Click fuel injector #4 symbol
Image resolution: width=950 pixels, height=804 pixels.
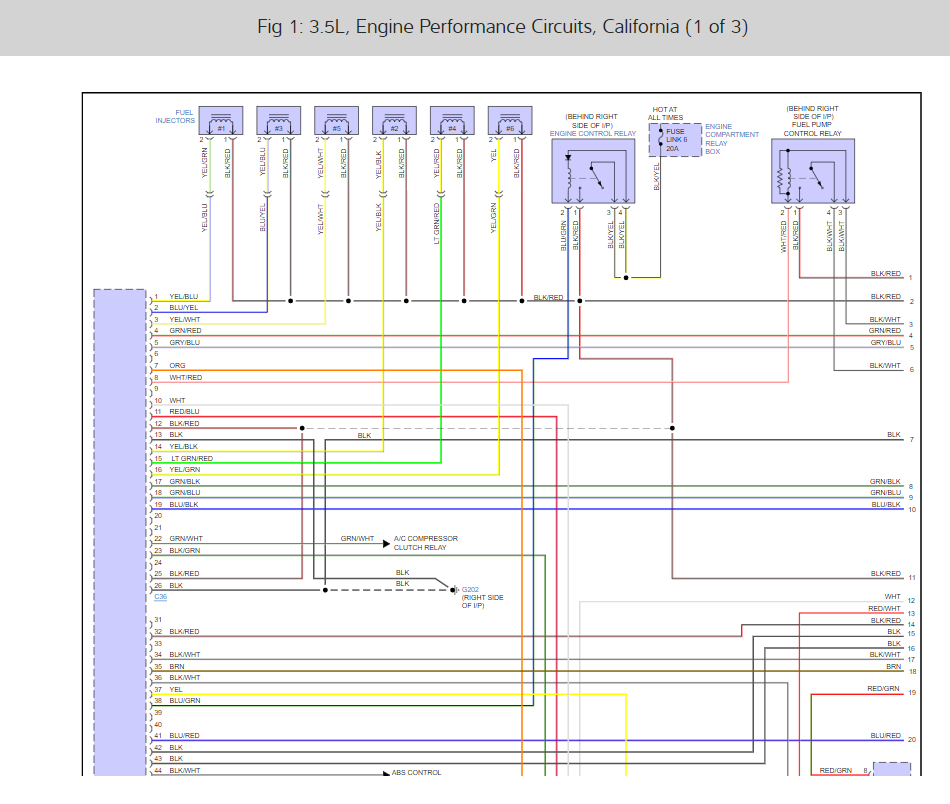[452, 122]
